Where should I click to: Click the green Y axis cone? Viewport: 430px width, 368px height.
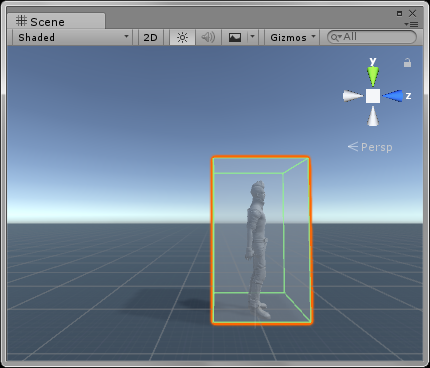pyautogui.click(x=373, y=76)
